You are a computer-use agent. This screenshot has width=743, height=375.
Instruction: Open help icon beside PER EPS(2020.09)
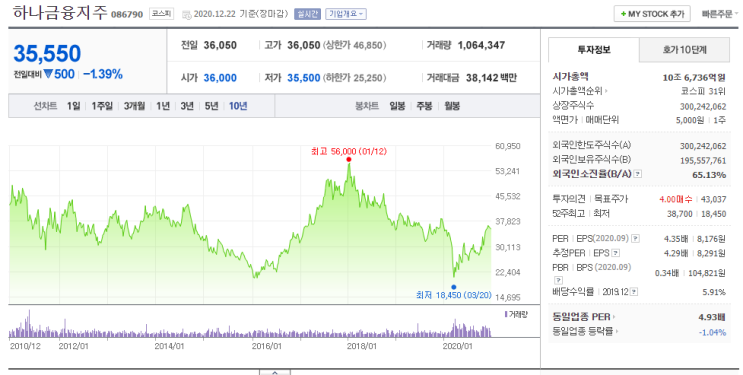635,238
